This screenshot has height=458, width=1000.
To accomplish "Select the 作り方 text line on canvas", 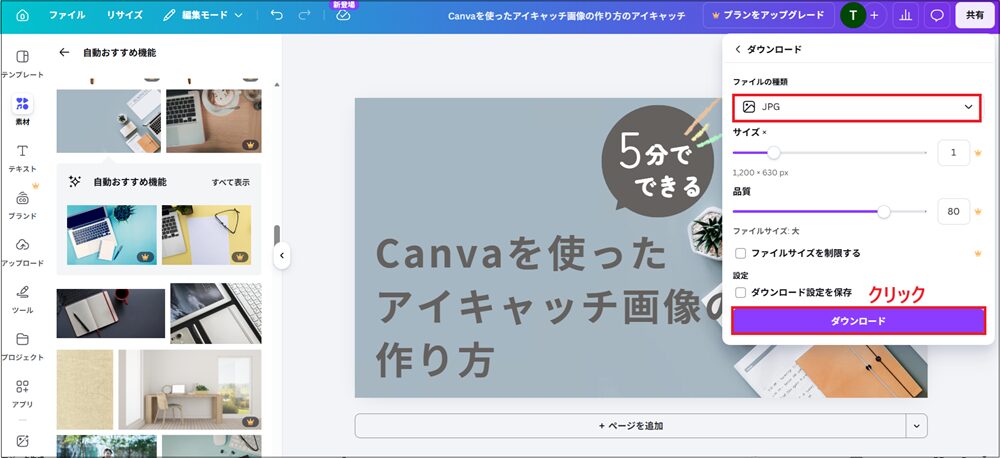I will coord(436,359).
